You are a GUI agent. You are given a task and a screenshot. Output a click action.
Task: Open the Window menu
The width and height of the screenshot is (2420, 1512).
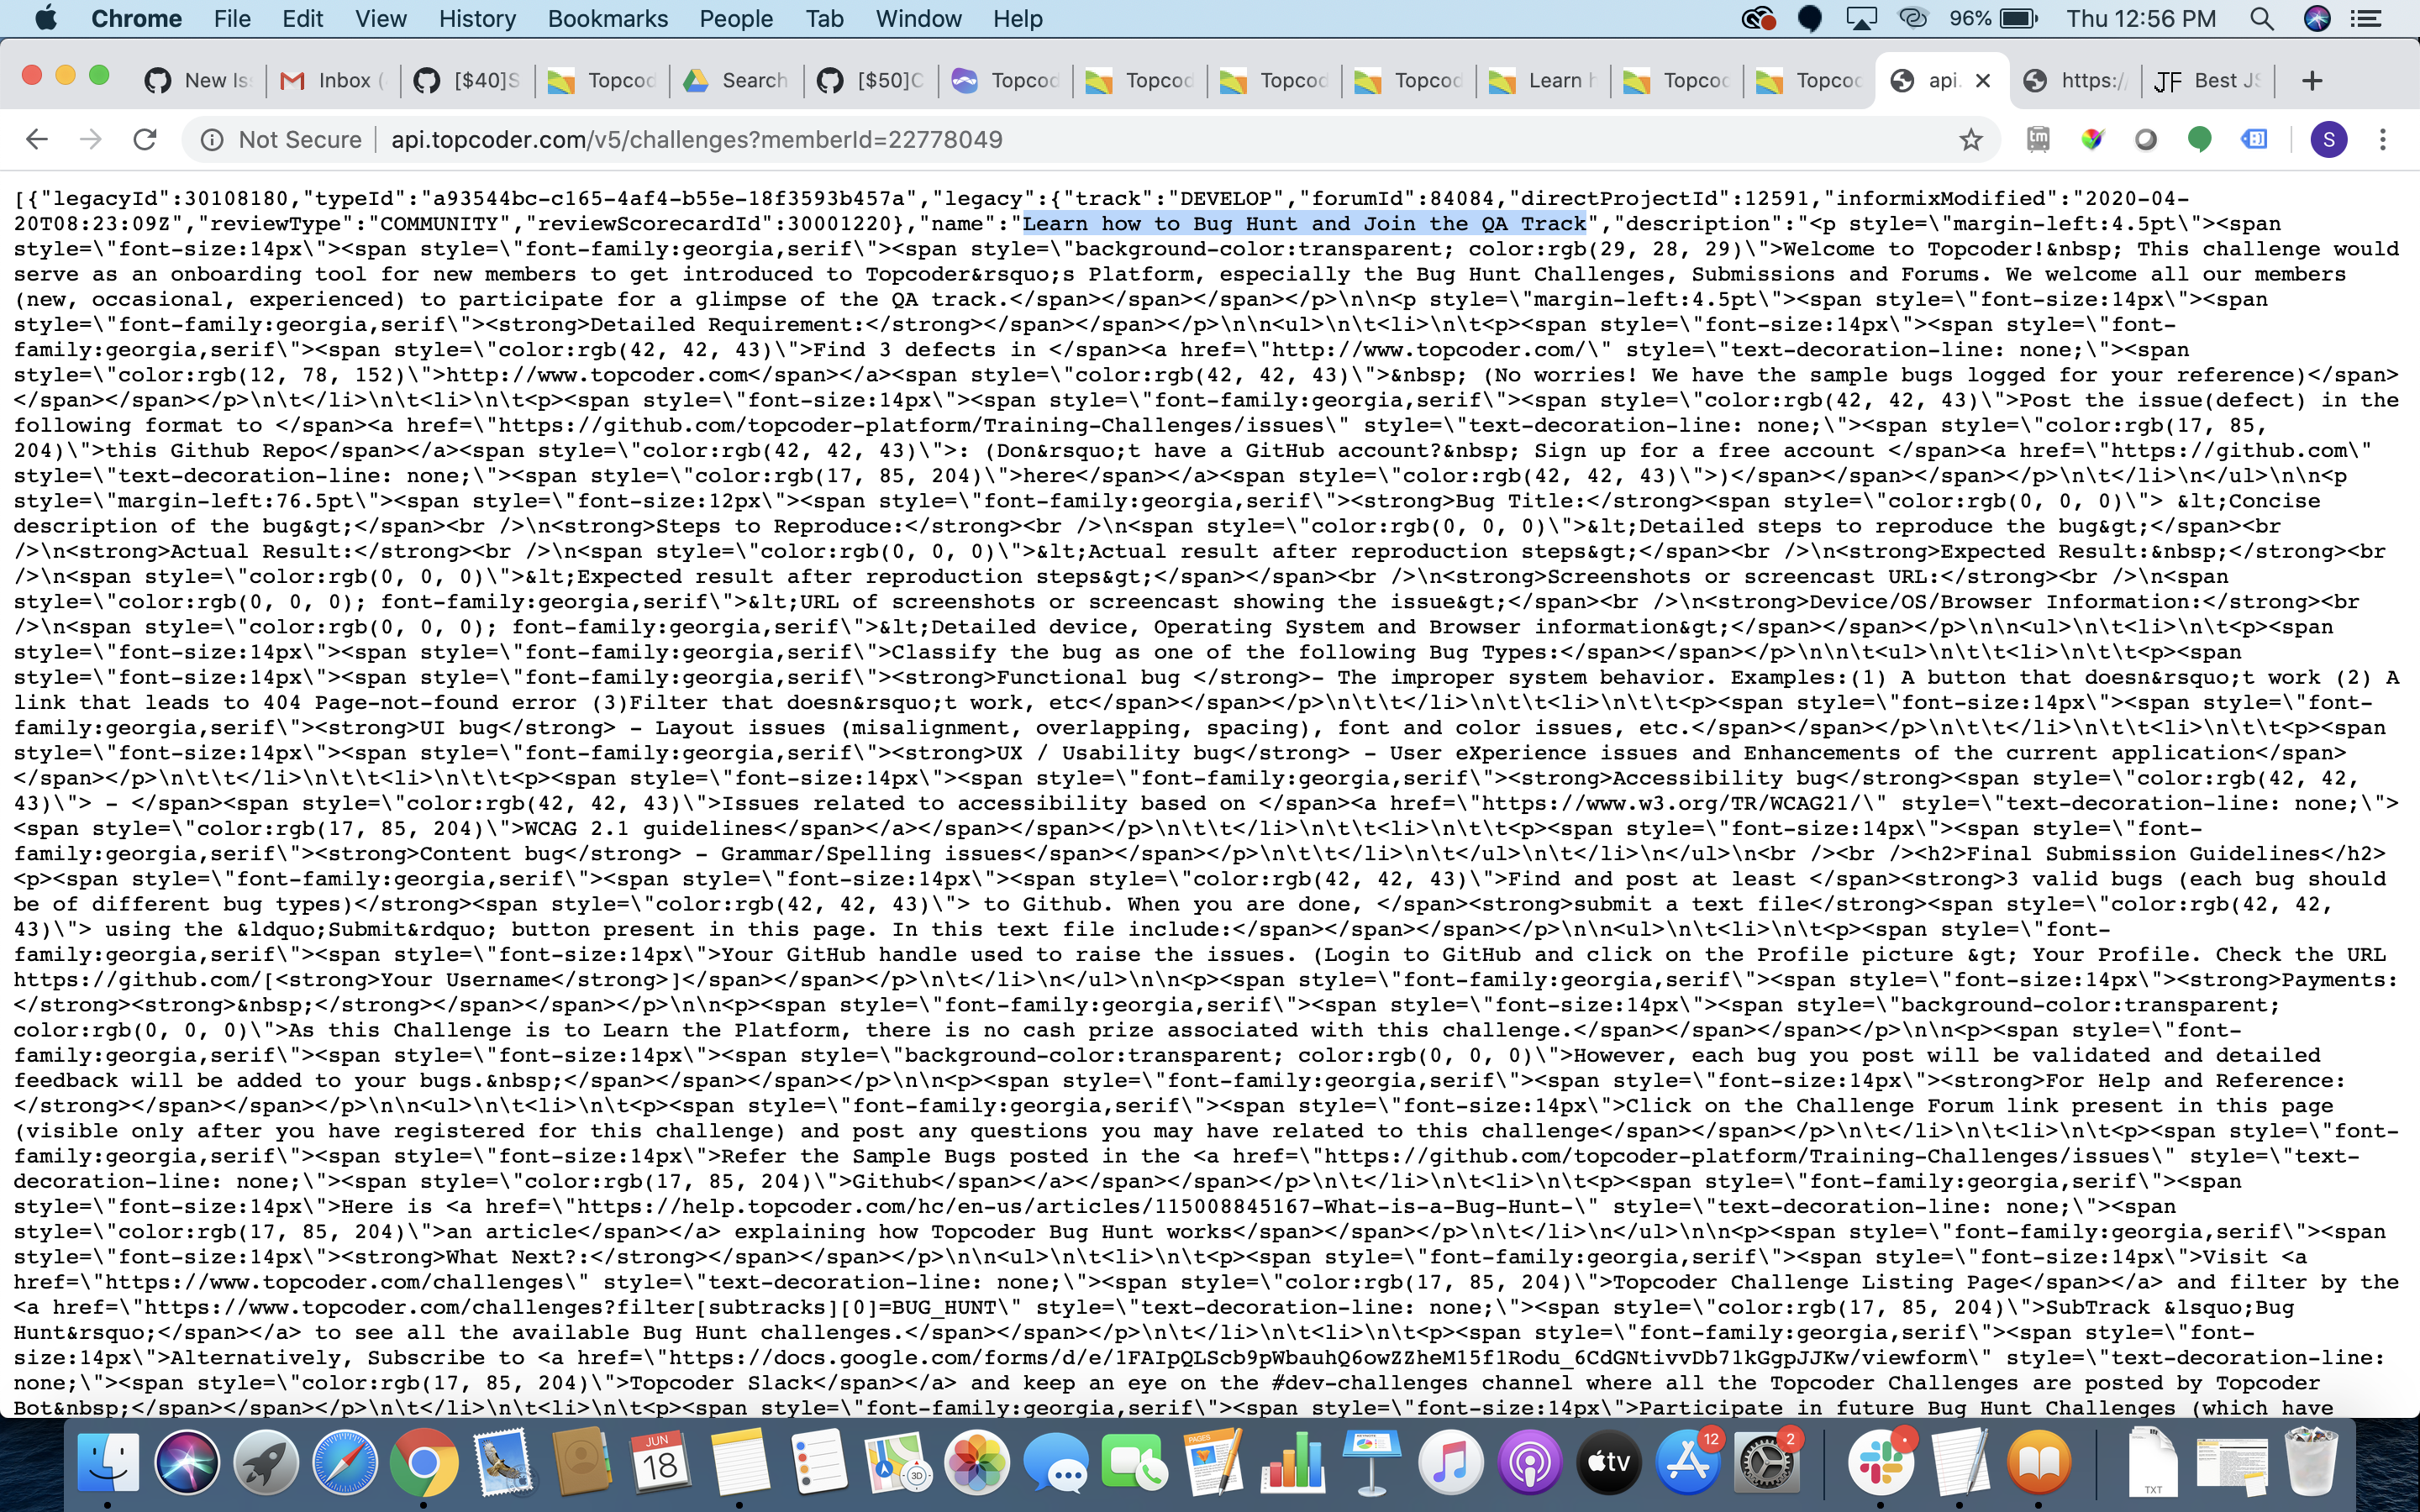(918, 19)
